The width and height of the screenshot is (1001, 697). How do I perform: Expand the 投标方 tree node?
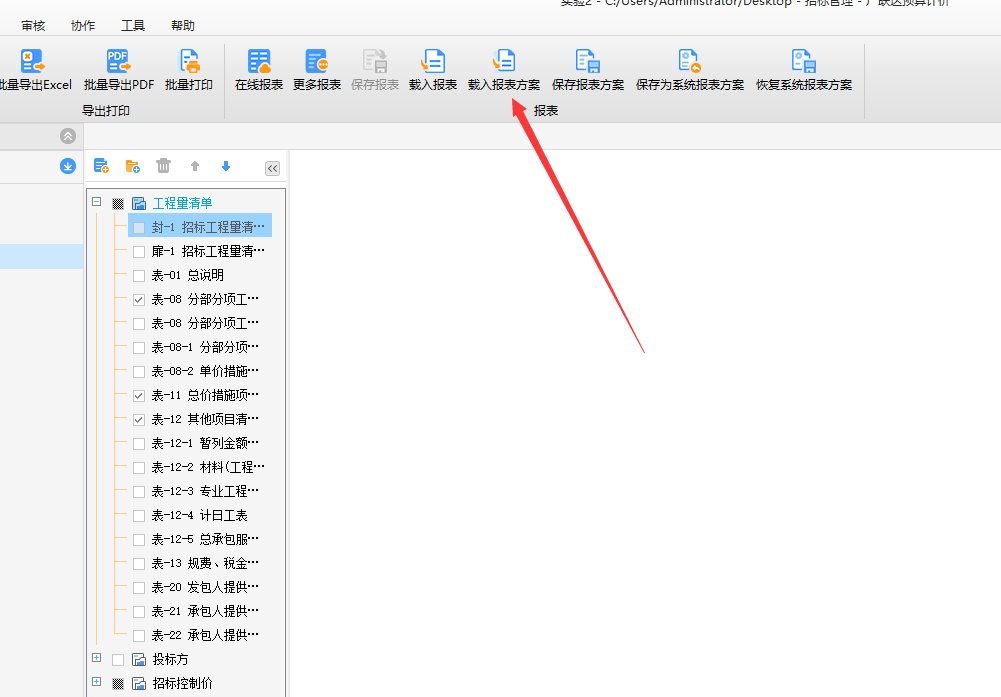coord(96,659)
